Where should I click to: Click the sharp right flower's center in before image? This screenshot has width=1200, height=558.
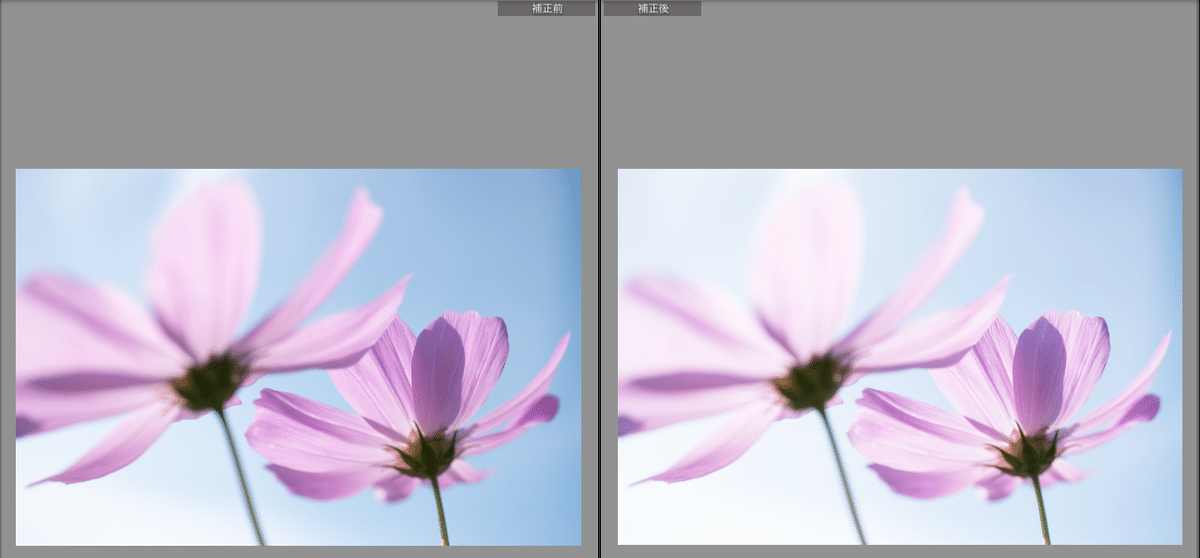coord(429,453)
